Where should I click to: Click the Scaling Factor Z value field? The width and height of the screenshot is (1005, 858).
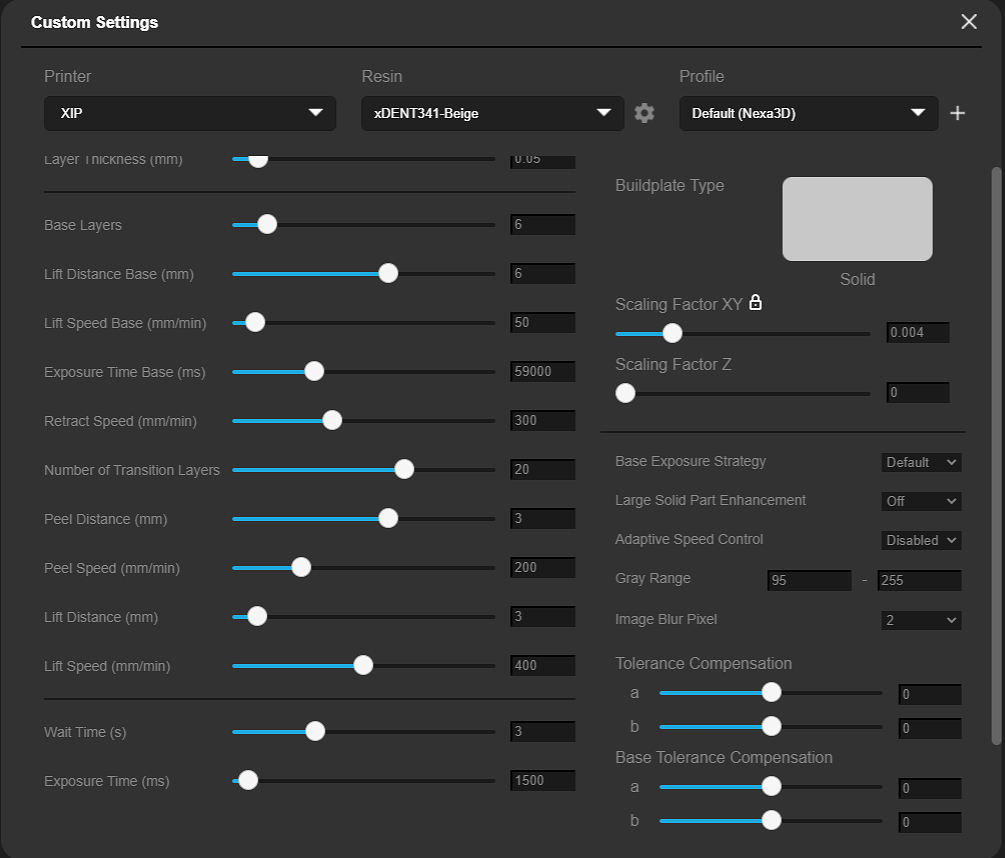(x=918, y=393)
